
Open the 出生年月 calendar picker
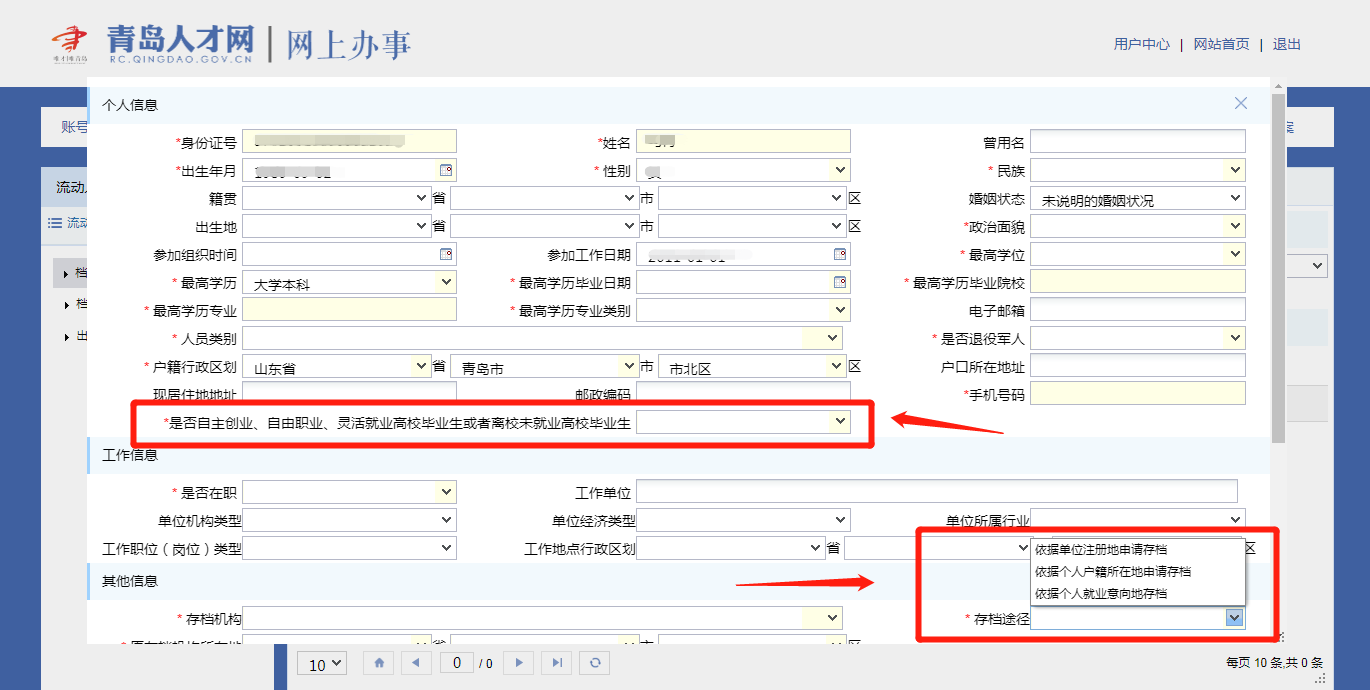(x=446, y=169)
